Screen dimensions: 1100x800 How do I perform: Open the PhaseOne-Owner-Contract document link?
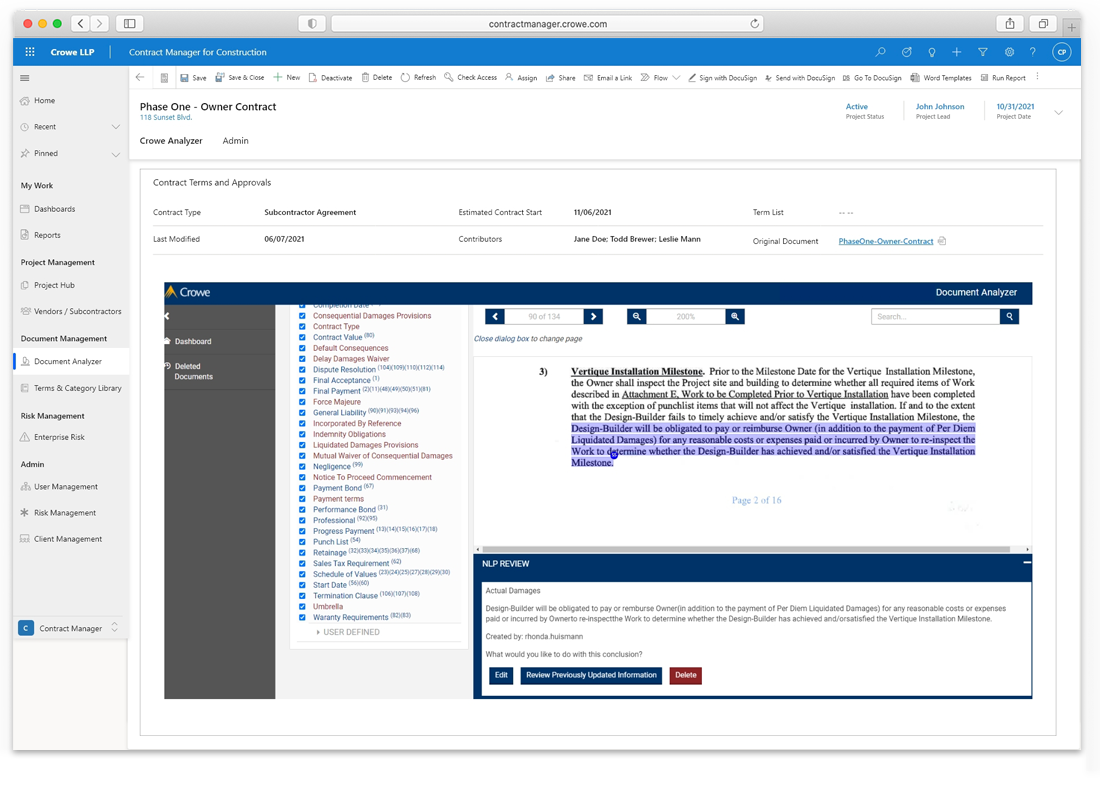pos(885,241)
